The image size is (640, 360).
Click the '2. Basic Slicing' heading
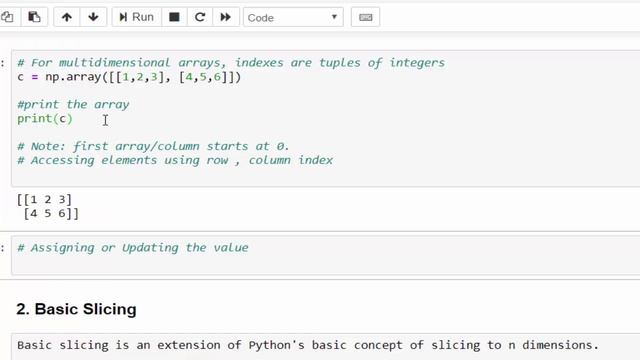76,309
